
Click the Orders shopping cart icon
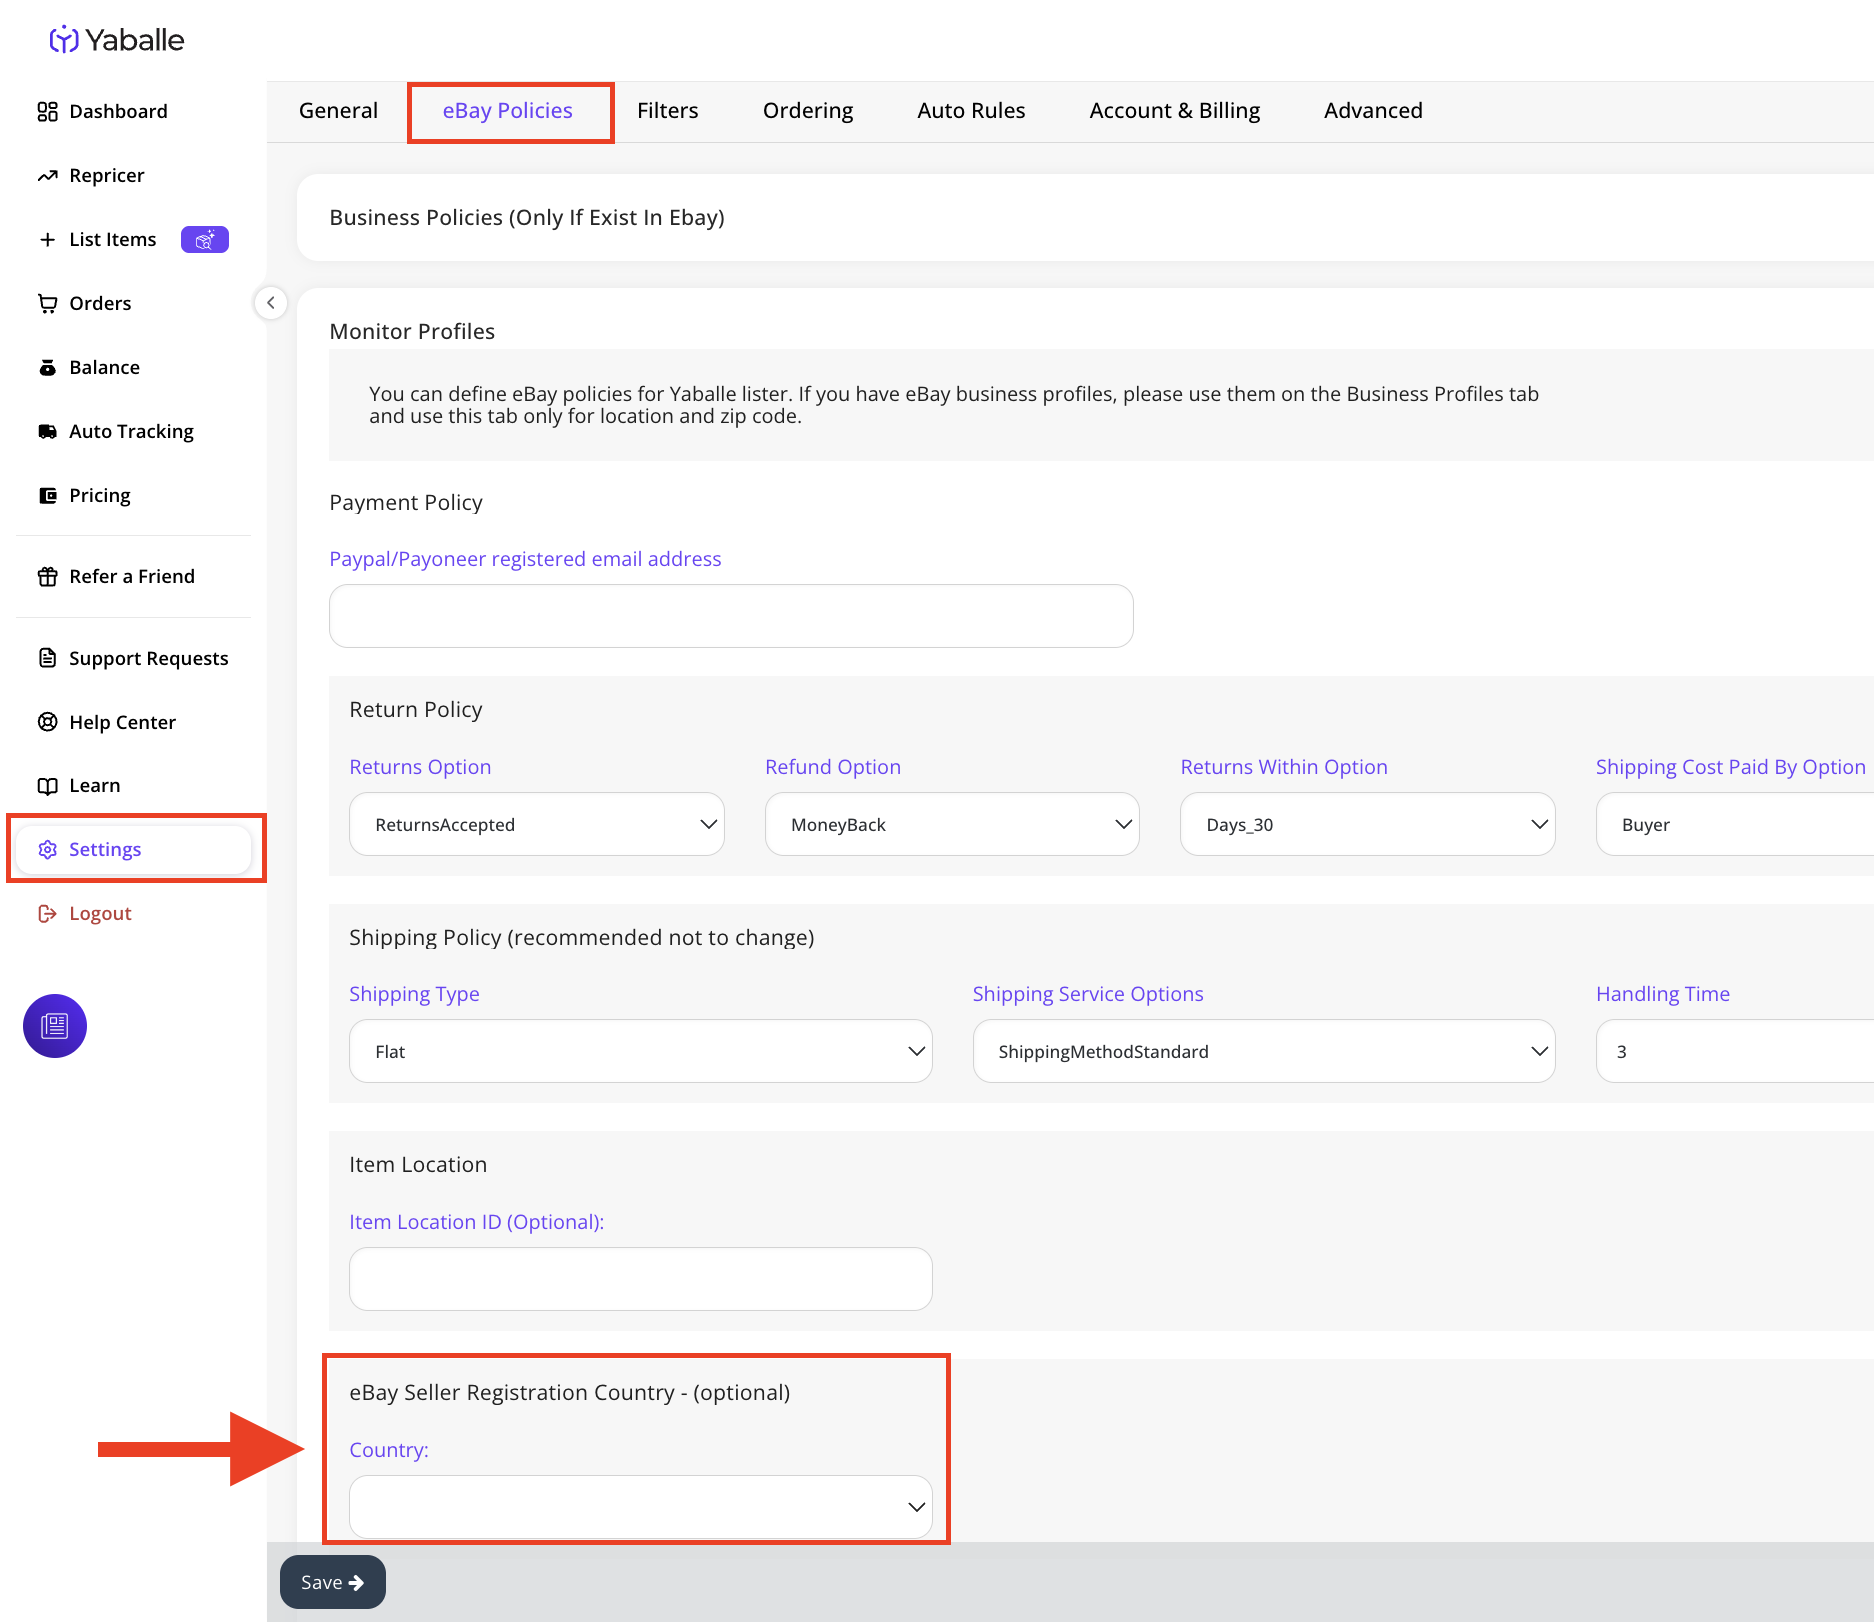tap(47, 303)
